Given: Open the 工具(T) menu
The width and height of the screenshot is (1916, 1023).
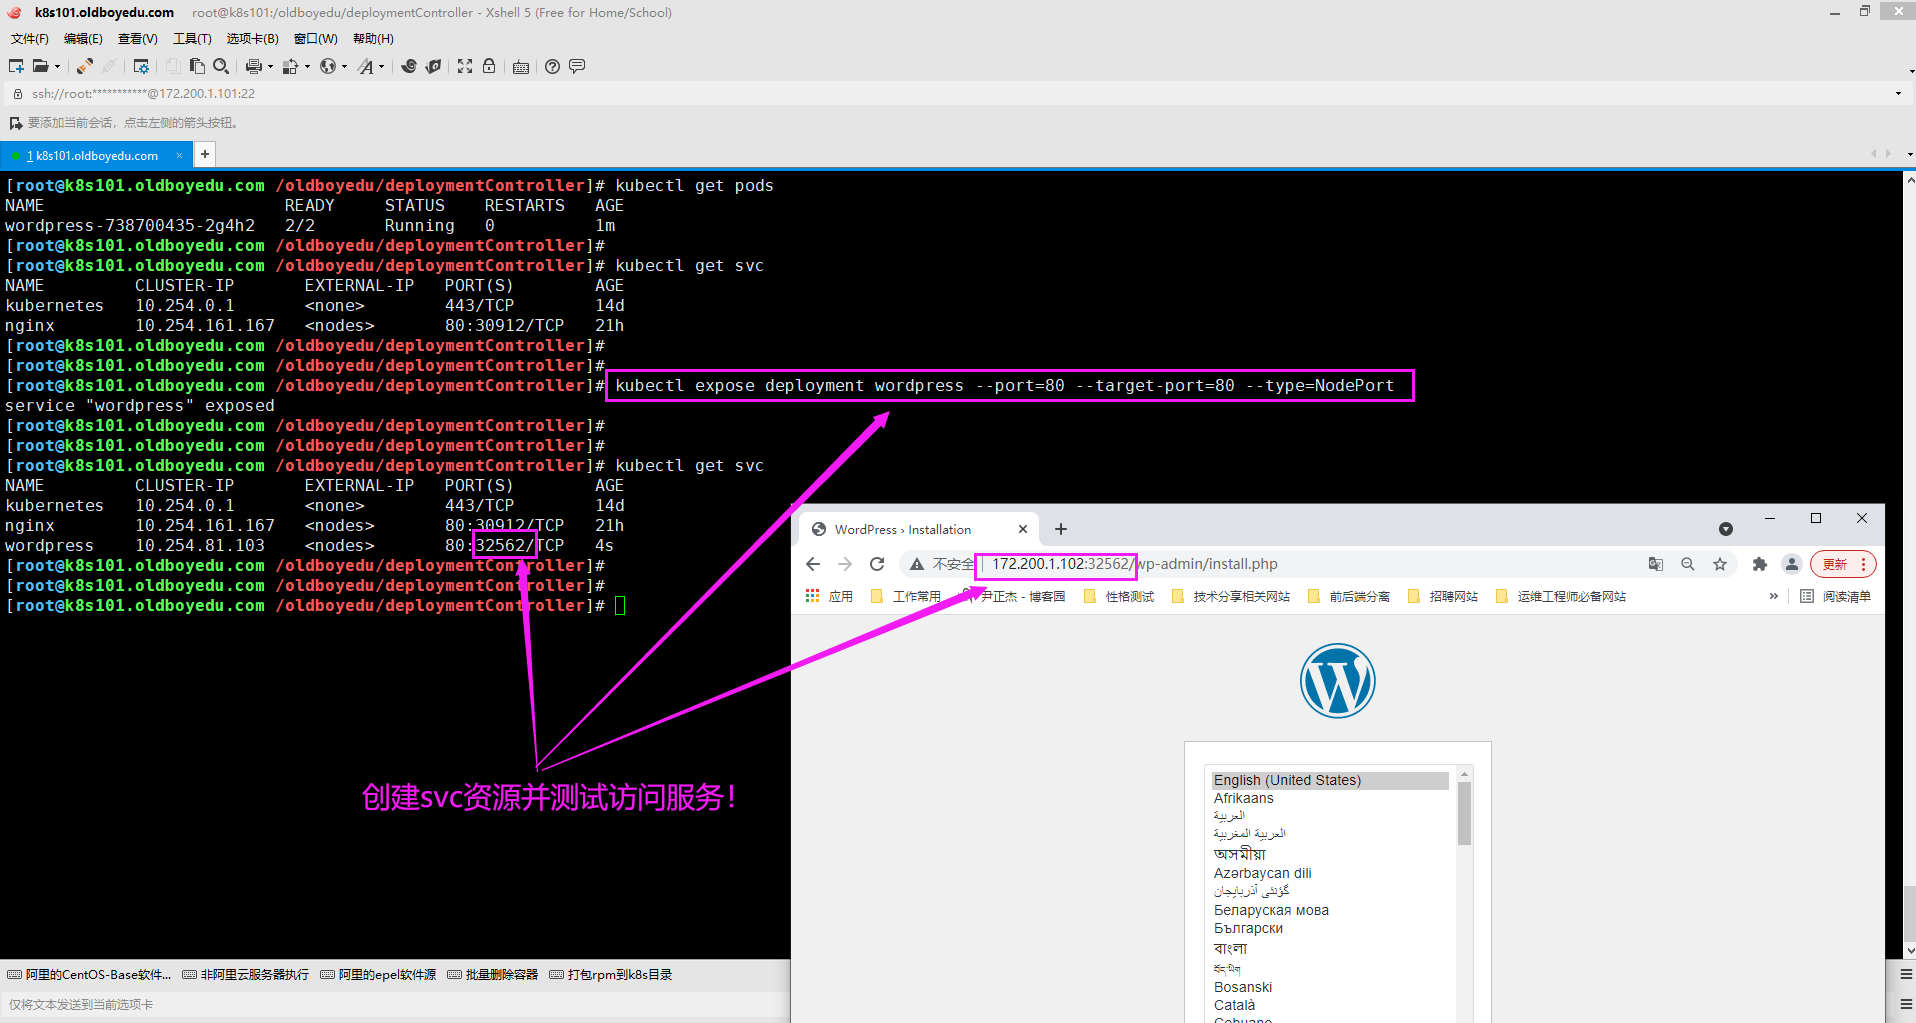Looking at the screenshot, I should pyautogui.click(x=192, y=39).
